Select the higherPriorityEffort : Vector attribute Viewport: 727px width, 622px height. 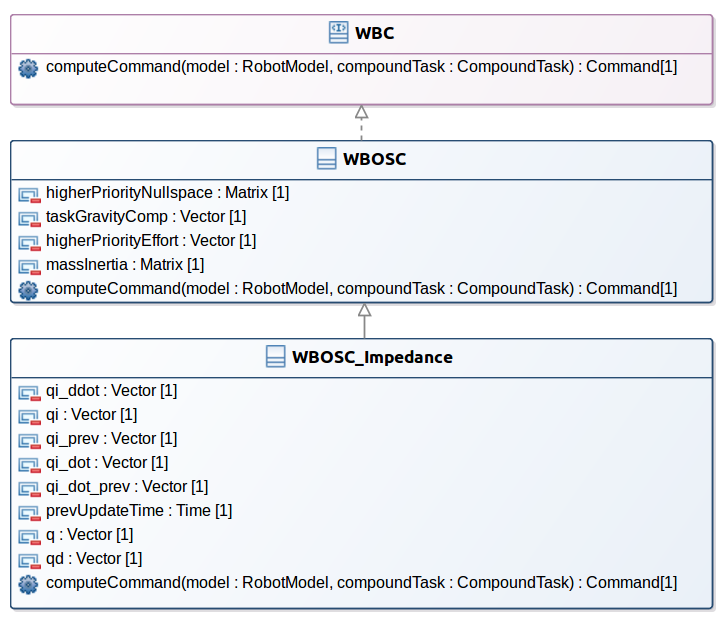(x=151, y=241)
